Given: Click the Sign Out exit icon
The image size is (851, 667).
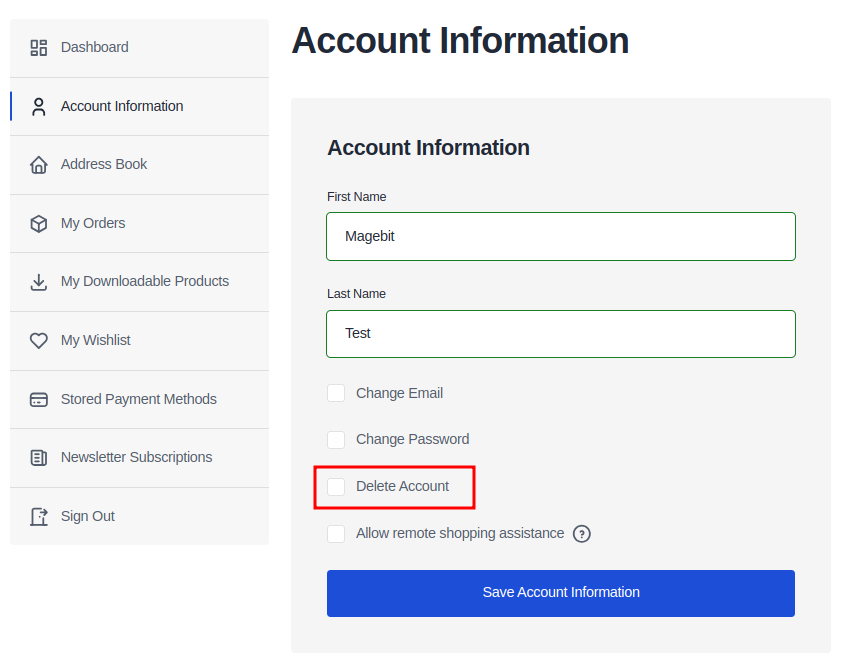Looking at the screenshot, I should pos(38,516).
